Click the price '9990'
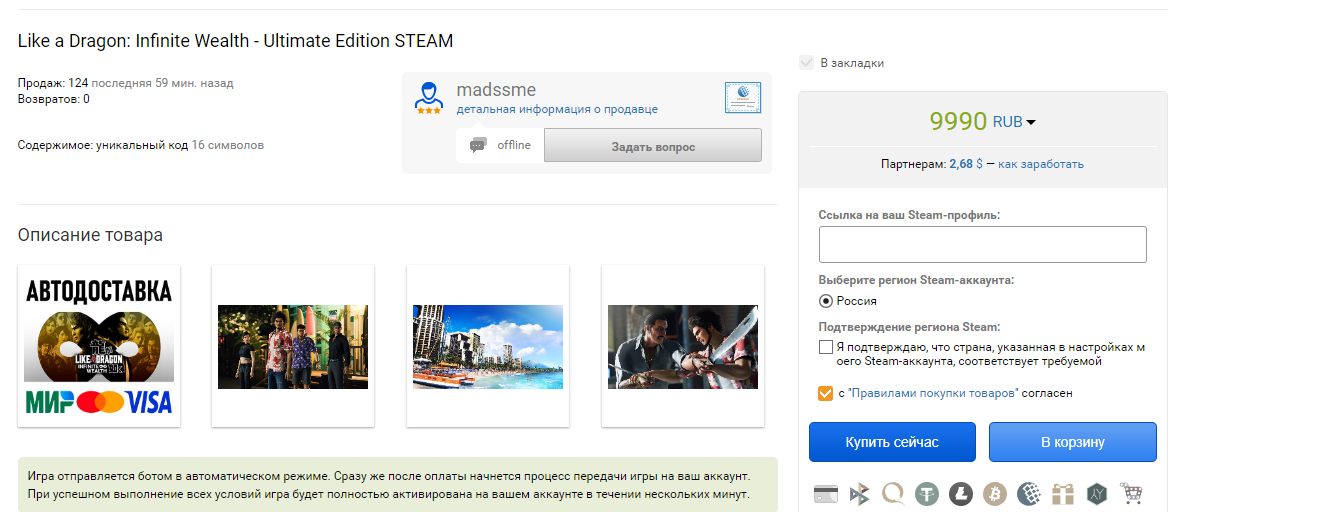Image resolution: width=1318 pixels, height=512 pixels. pyautogui.click(x=958, y=121)
